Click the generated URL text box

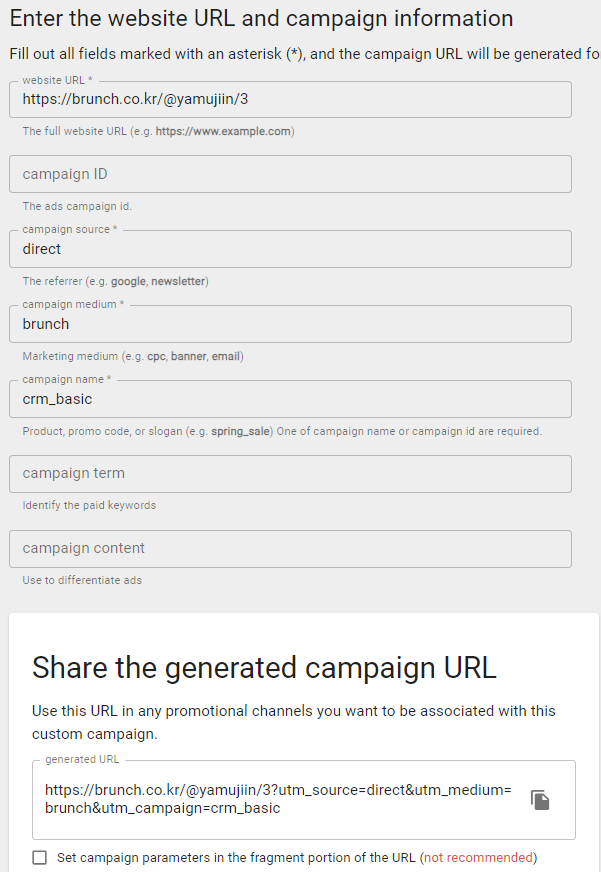[278, 799]
